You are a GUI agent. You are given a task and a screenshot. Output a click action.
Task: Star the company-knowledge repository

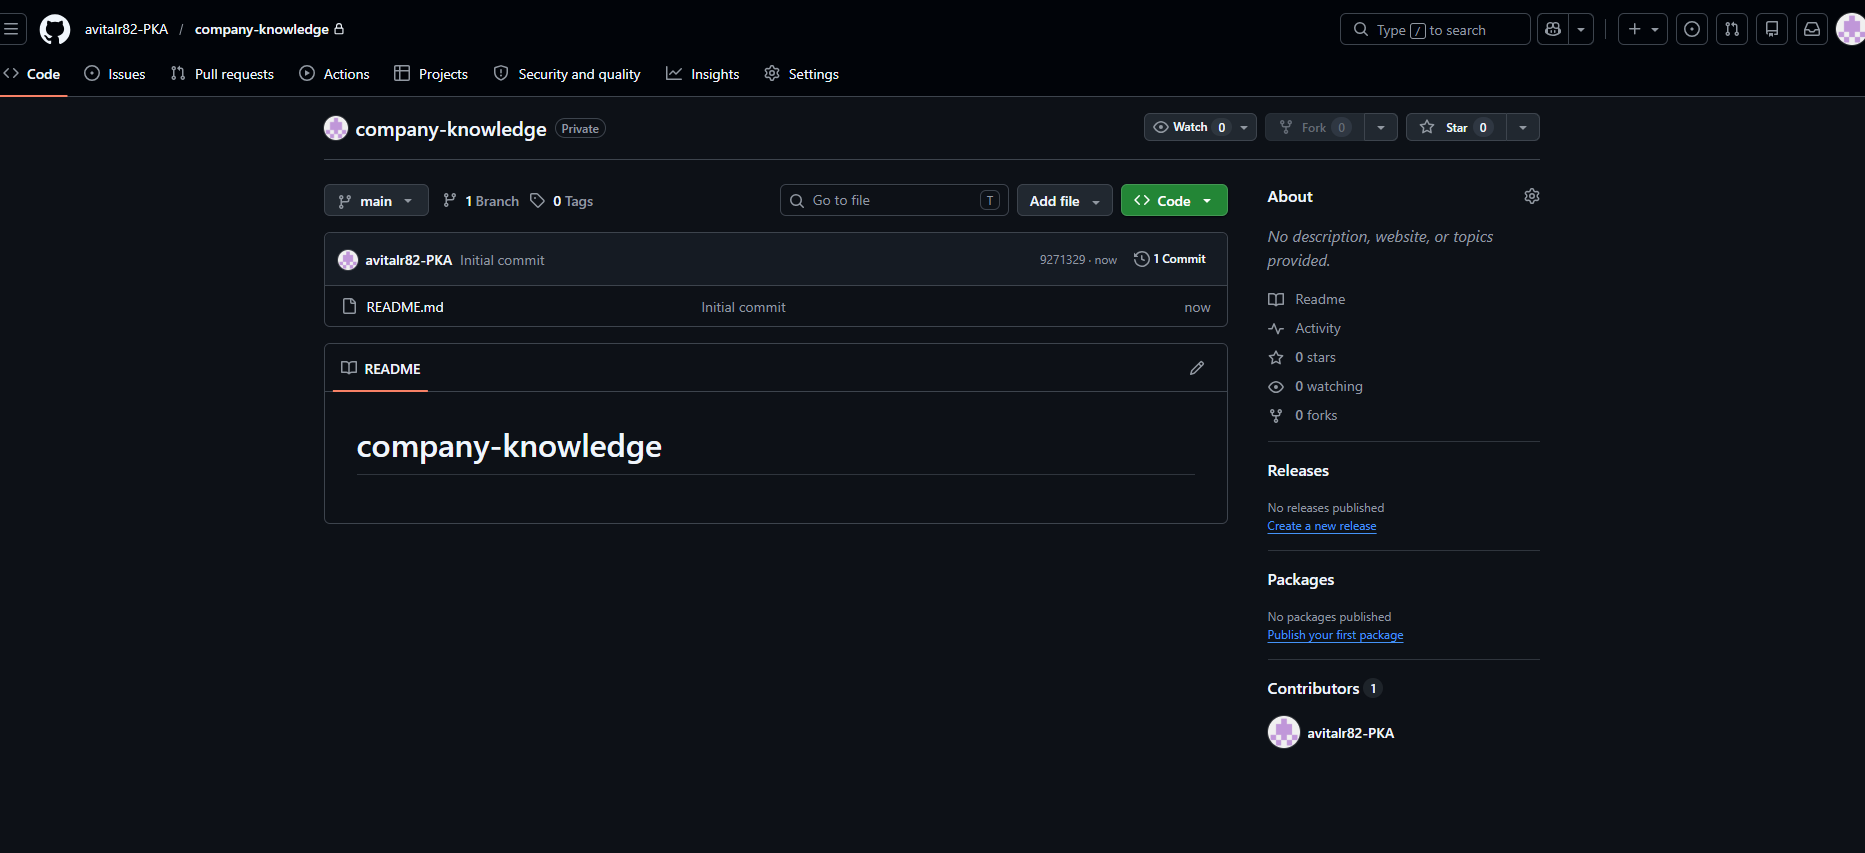(x=1456, y=127)
